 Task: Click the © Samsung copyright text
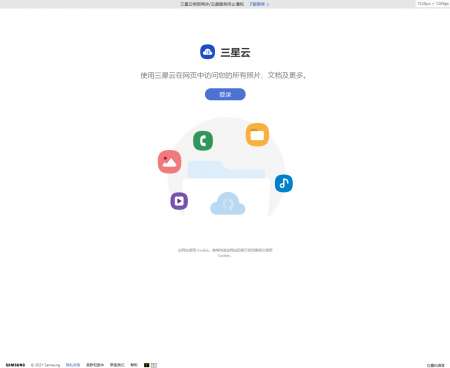click(45, 365)
